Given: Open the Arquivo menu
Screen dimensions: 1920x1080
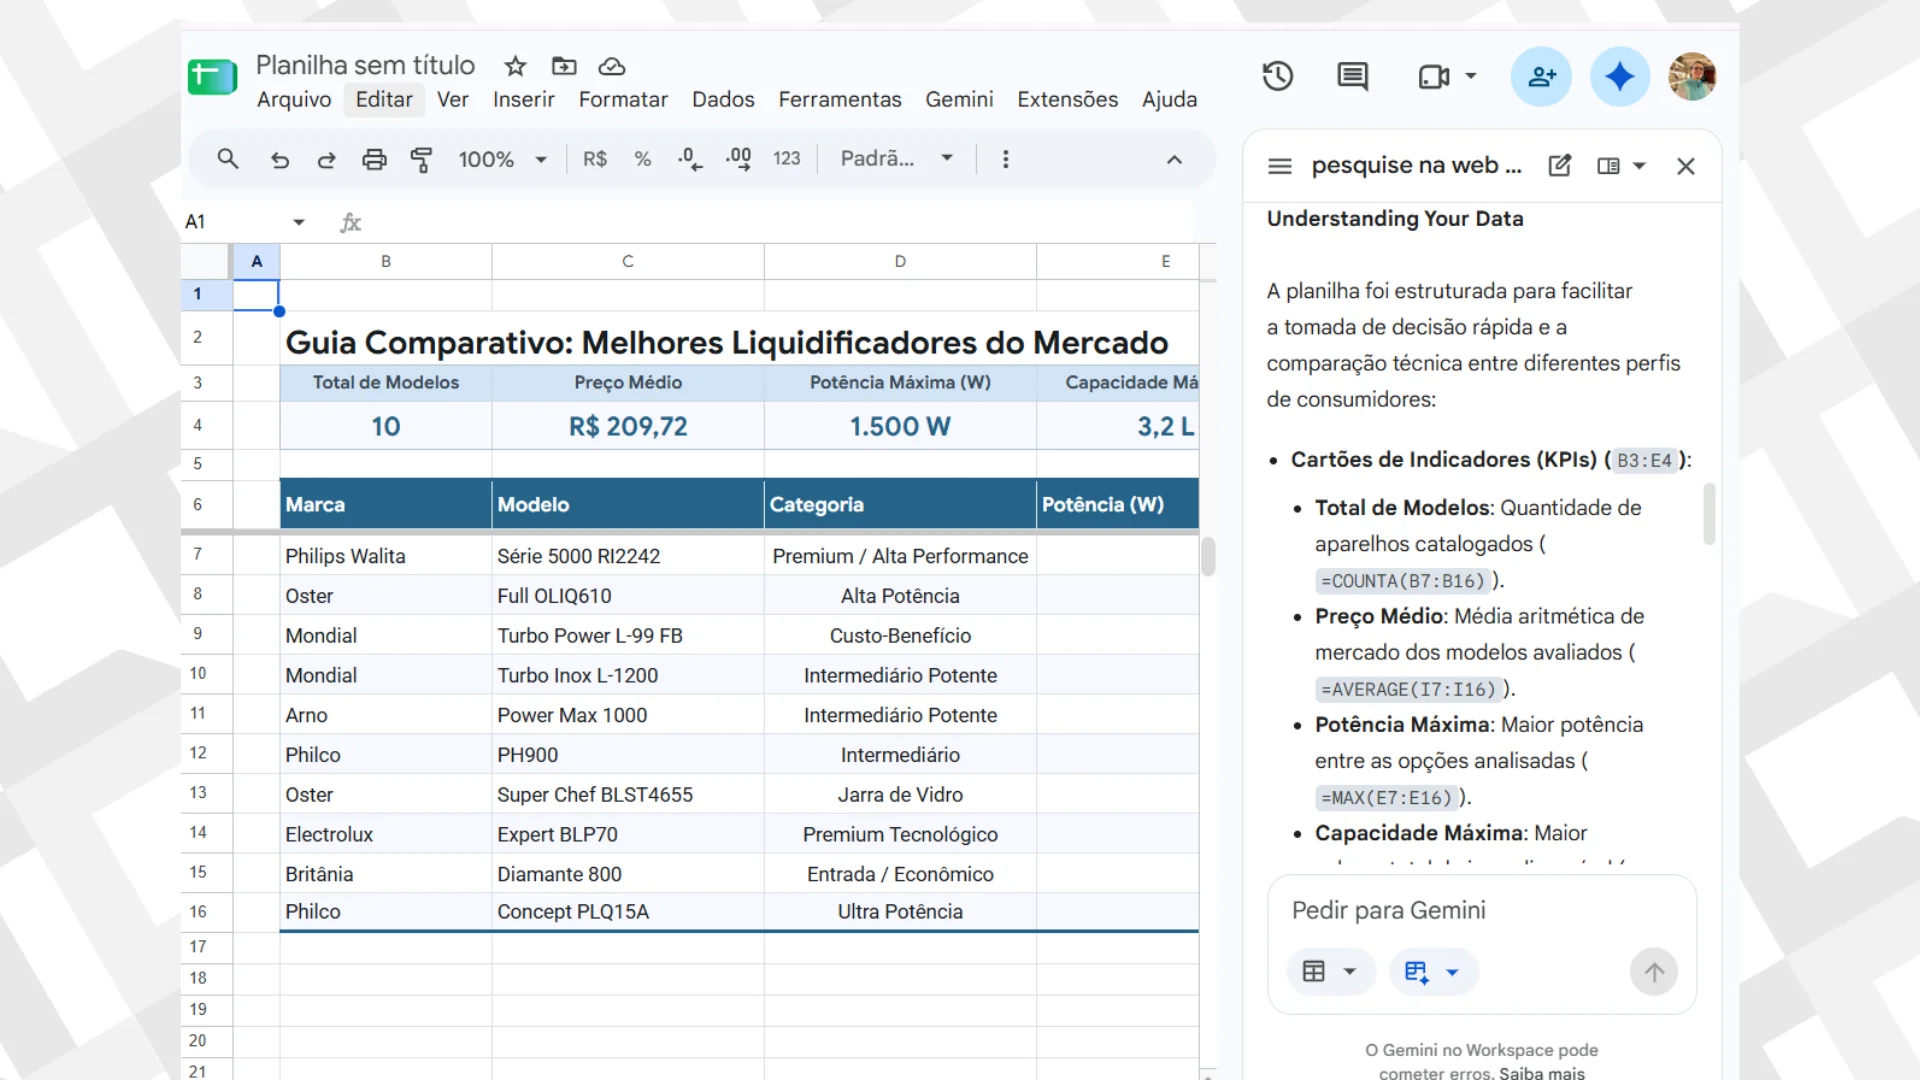Looking at the screenshot, I should click(294, 100).
